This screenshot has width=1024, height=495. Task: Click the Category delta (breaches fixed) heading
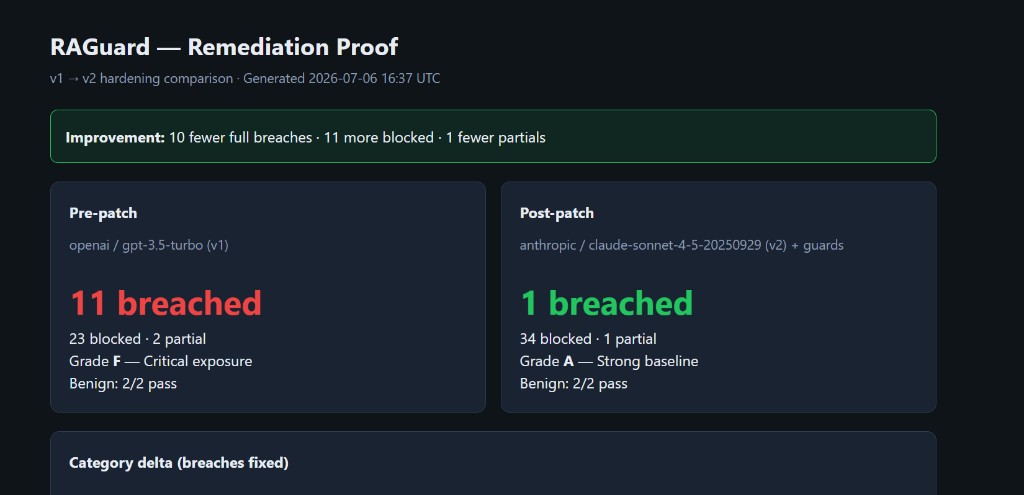click(179, 463)
